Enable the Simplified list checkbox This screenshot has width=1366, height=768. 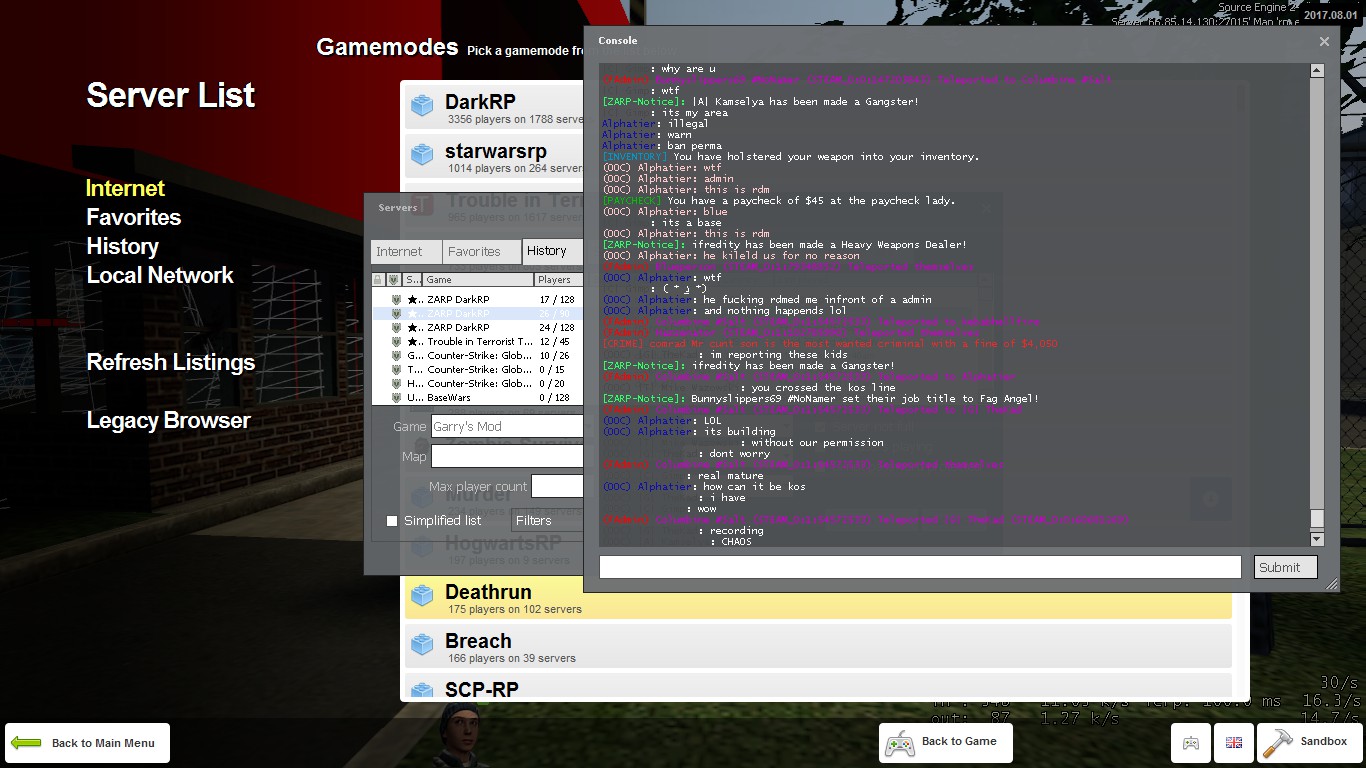392,521
